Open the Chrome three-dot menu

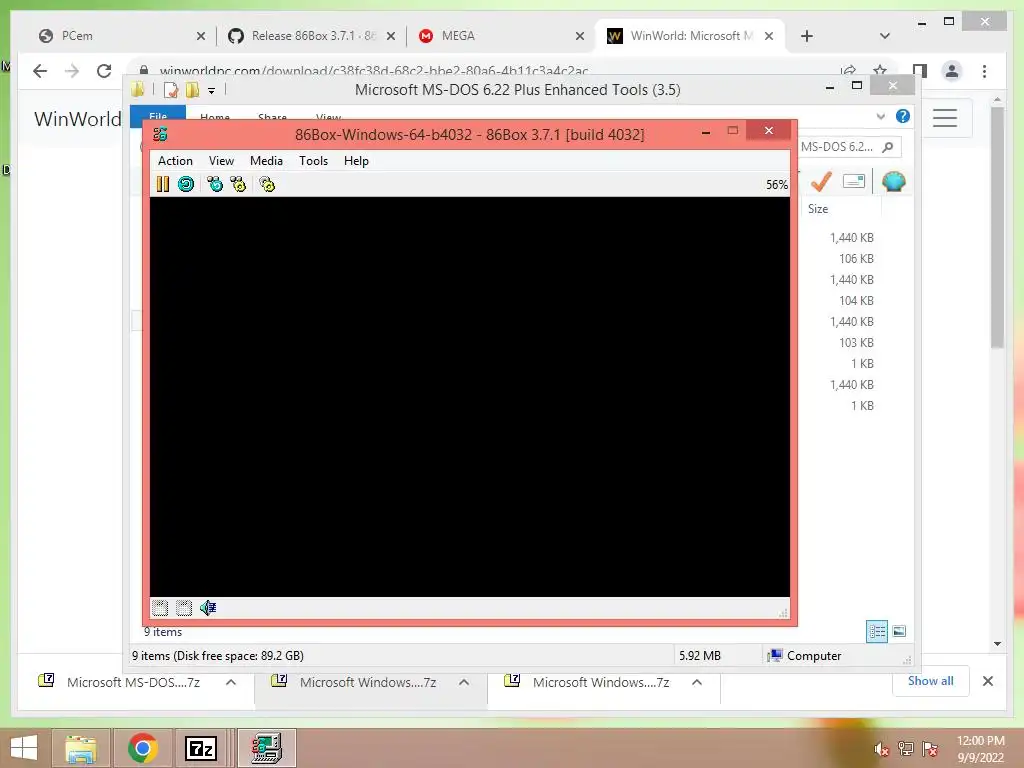coord(985,71)
